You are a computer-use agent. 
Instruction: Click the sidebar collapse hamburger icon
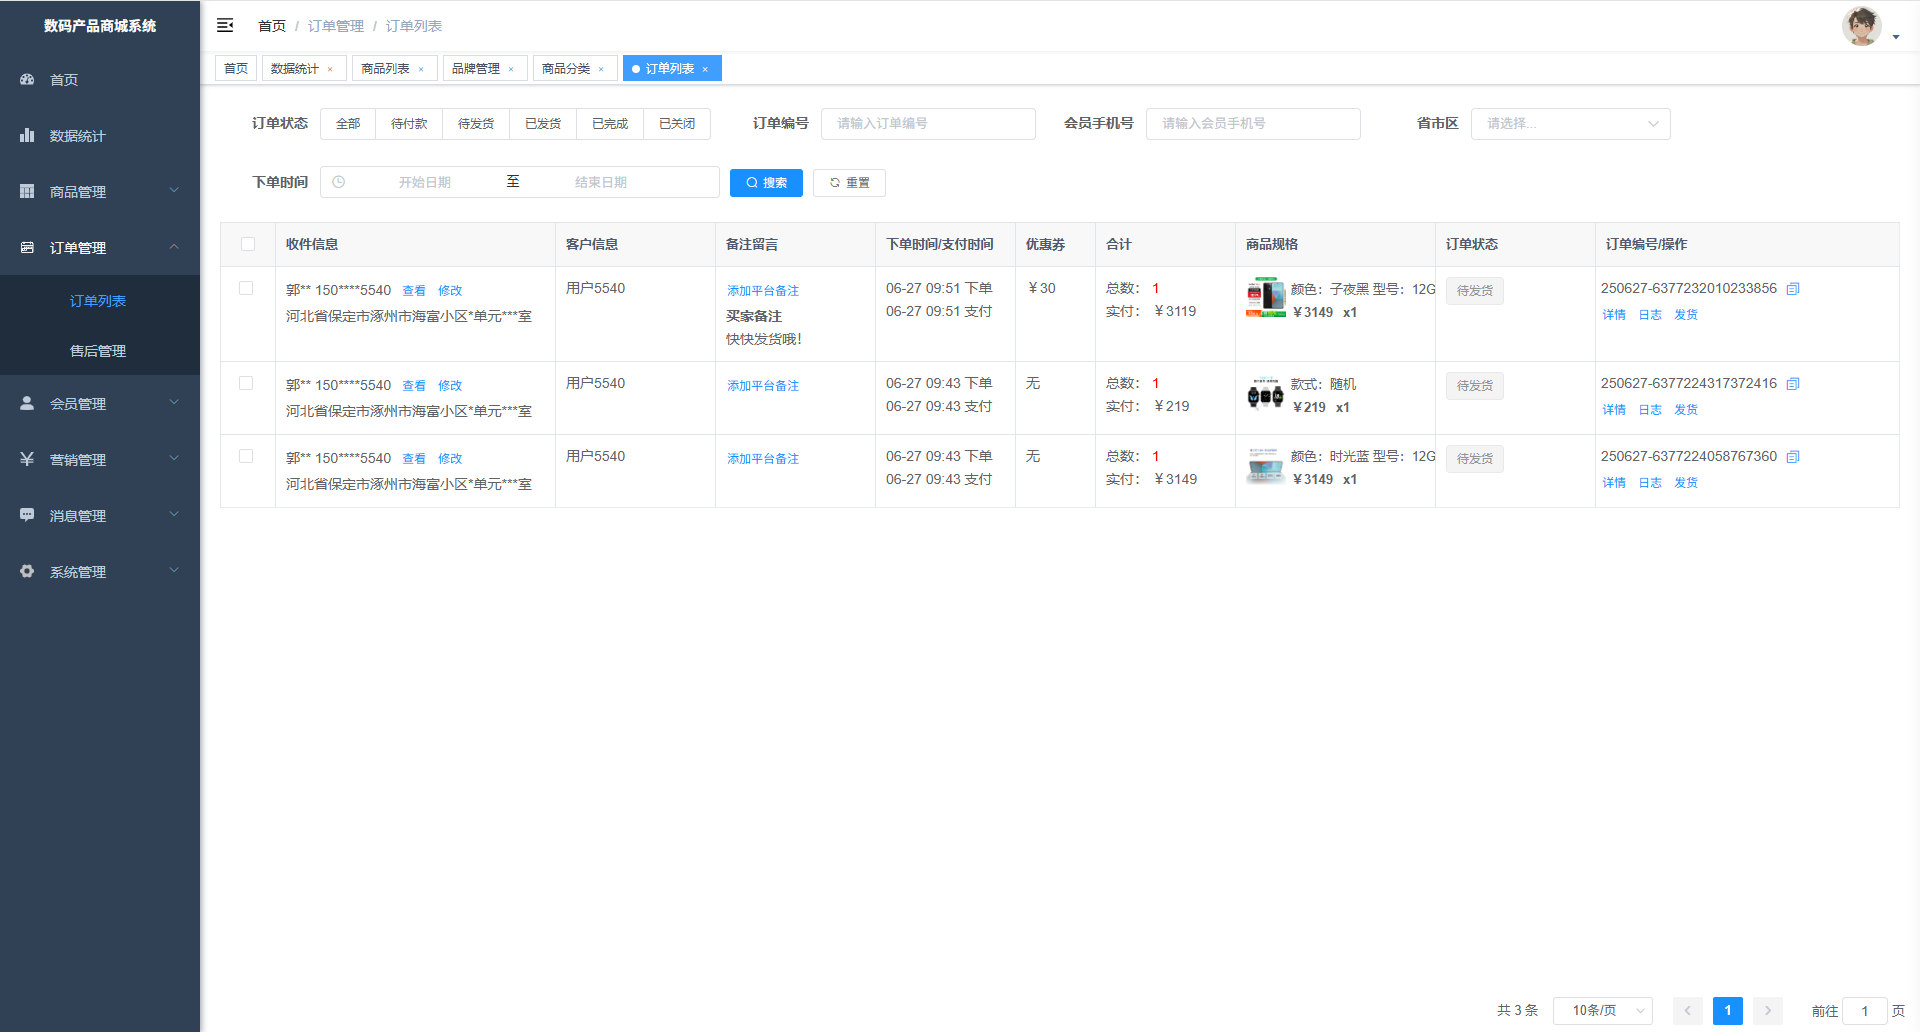[x=225, y=25]
